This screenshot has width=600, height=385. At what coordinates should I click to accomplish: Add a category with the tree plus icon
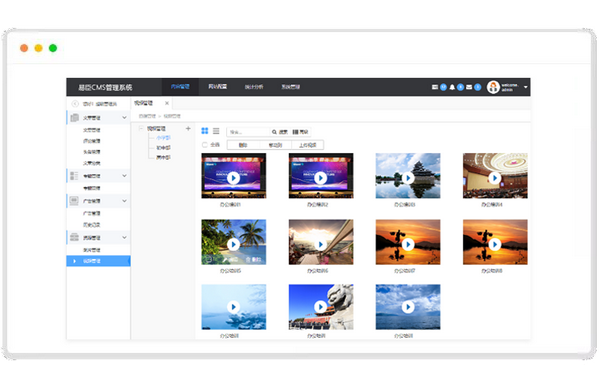click(188, 129)
